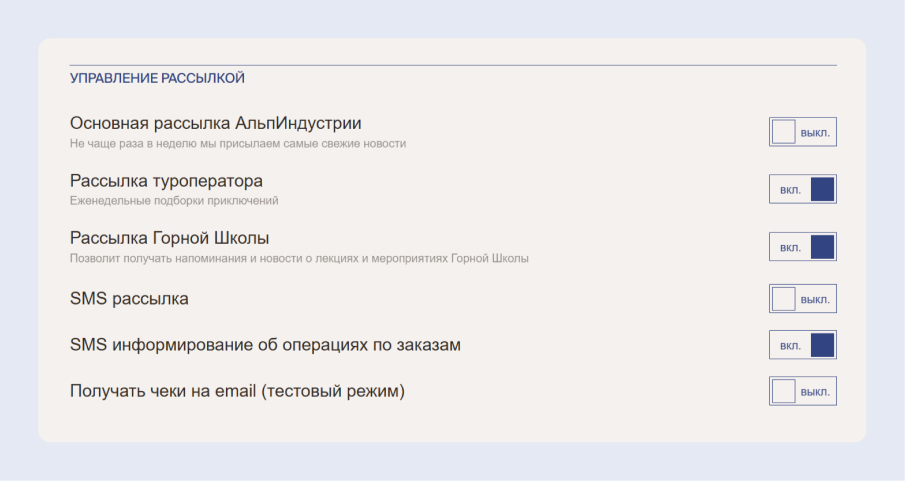The image size is (905, 481).
Task: Click Получать чеки на email label
Action: click(x=237, y=391)
